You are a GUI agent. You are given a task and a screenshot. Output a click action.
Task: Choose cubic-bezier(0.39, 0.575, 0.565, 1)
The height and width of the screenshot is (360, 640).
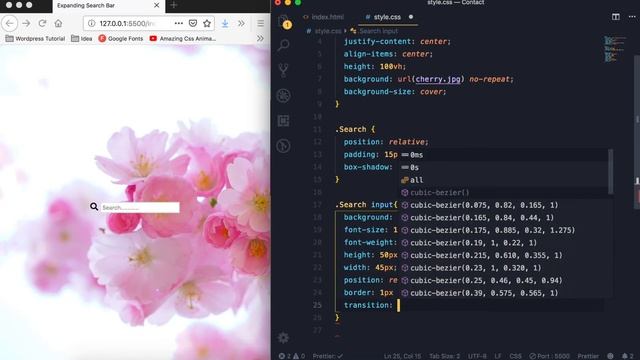504,293
